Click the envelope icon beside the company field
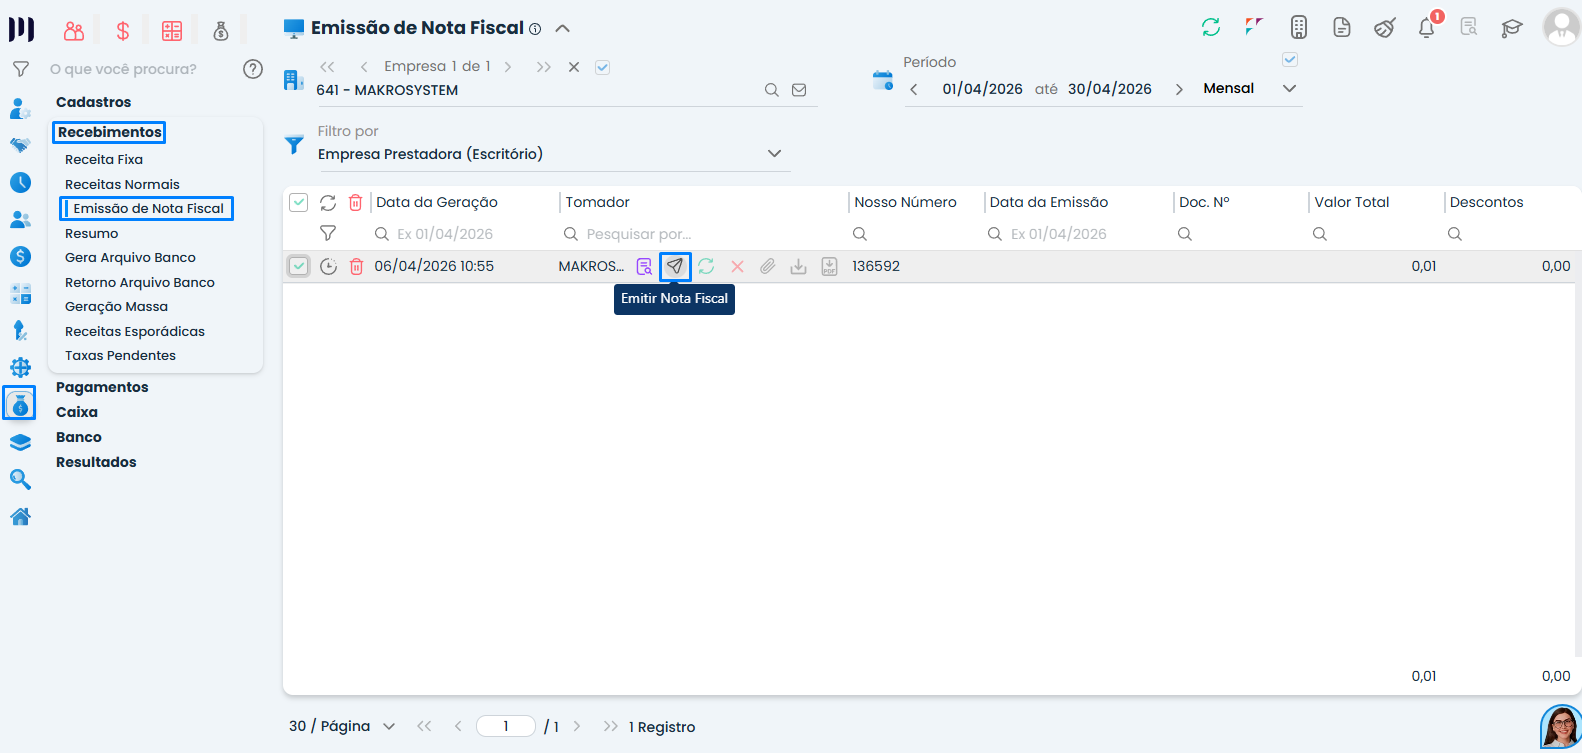Image resolution: width=1582 pixels, height=753 pixels. pyautogui.click(x=799, y=90)
